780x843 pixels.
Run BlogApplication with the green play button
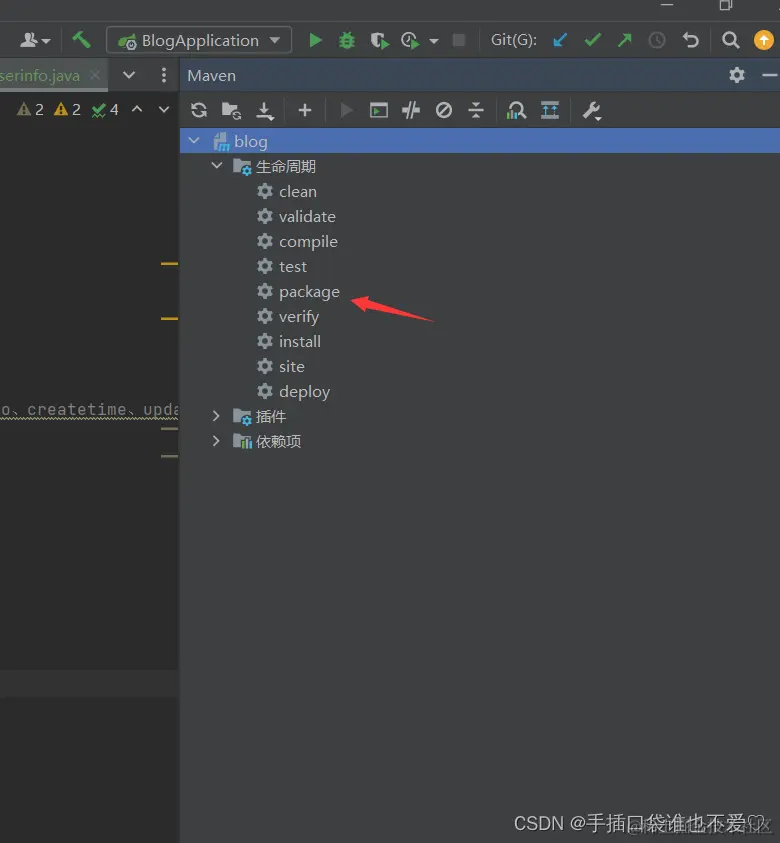tap(315, 40)
